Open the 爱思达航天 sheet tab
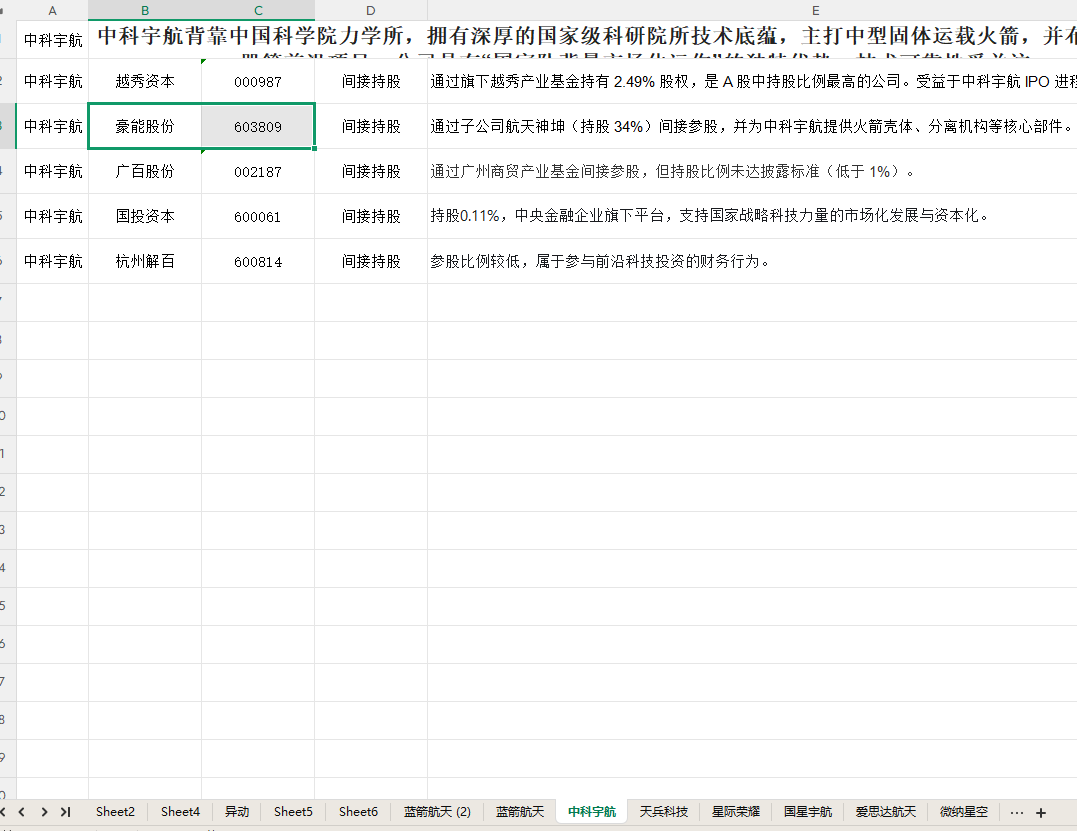1077x831 pixels. 885,812
